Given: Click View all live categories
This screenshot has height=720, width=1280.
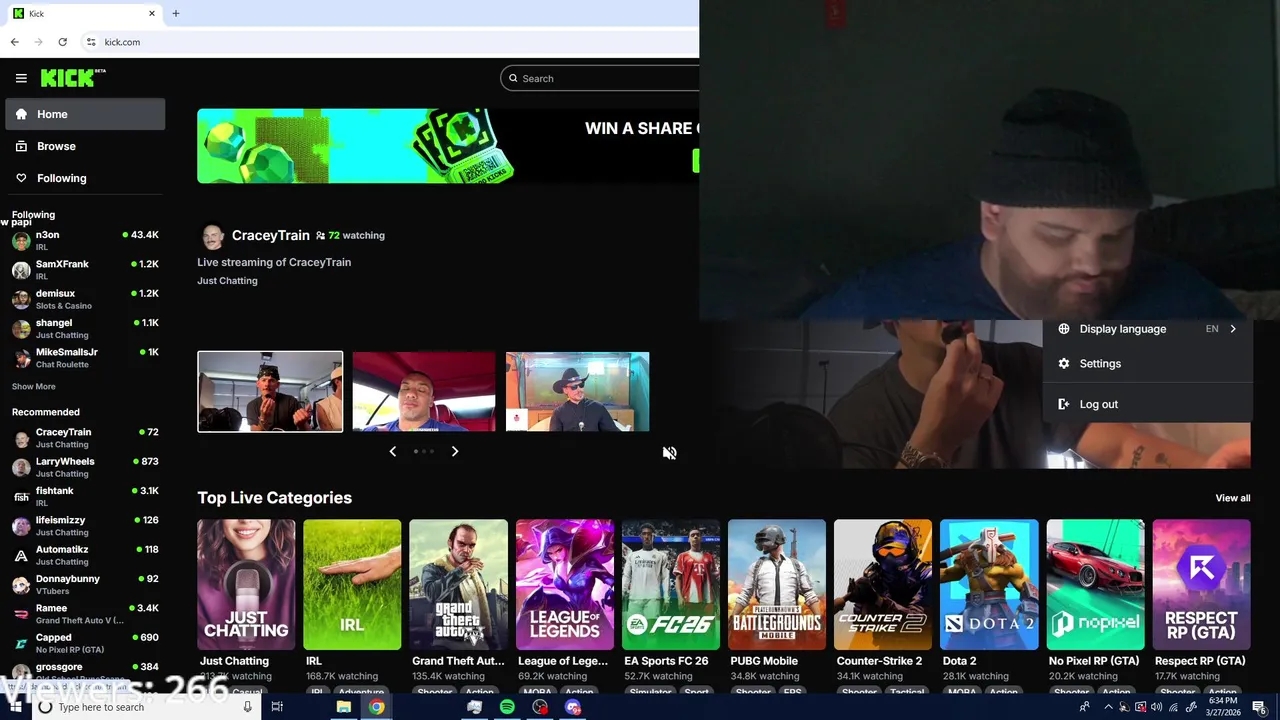Looking at the screenshot, I should (x=1232, y=498).
